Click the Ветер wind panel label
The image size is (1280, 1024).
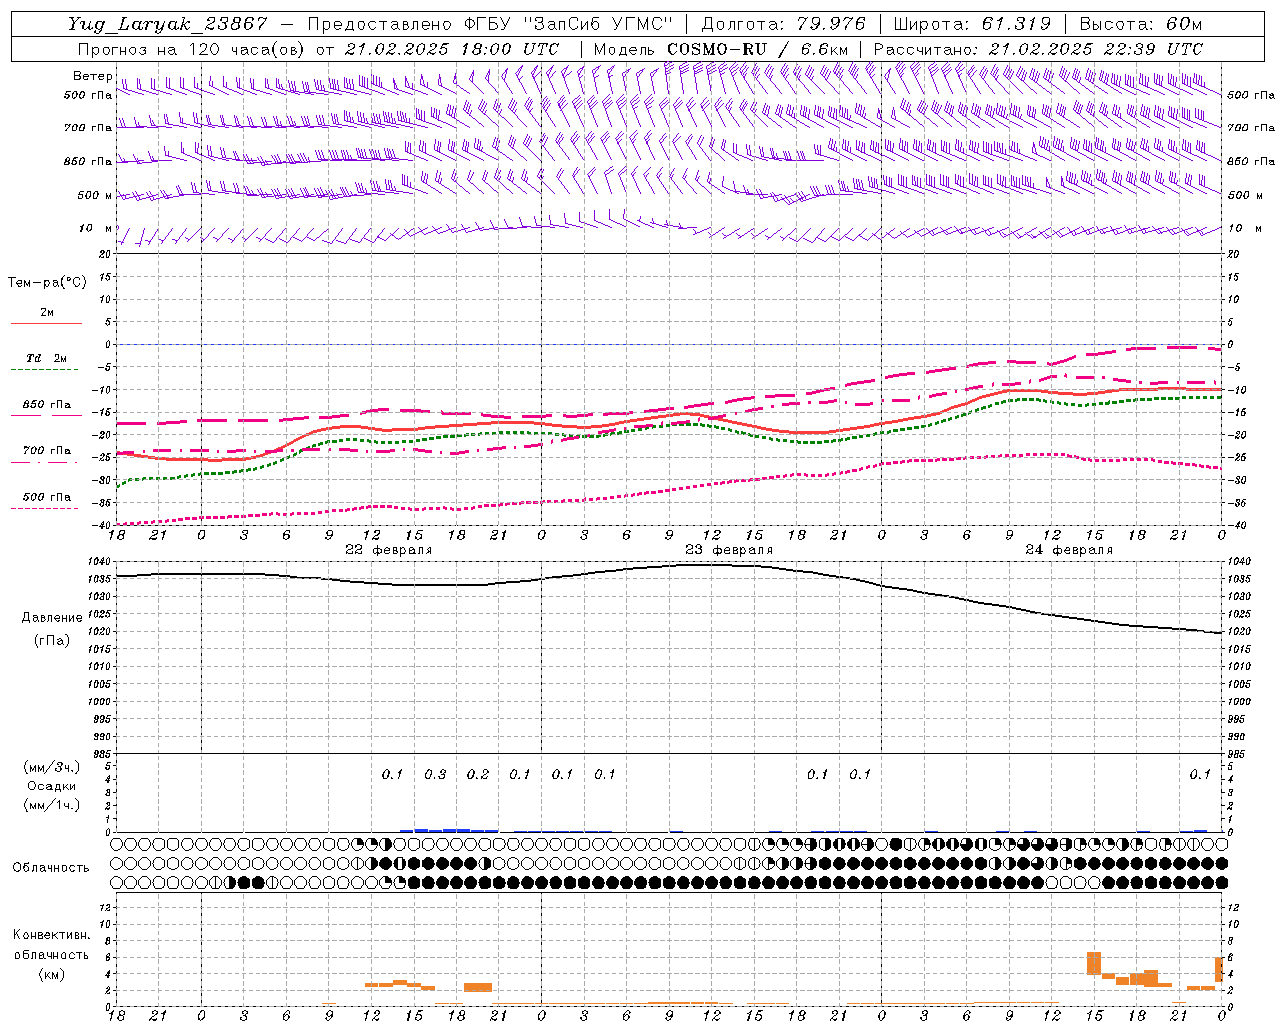click(x=92, y=76)
